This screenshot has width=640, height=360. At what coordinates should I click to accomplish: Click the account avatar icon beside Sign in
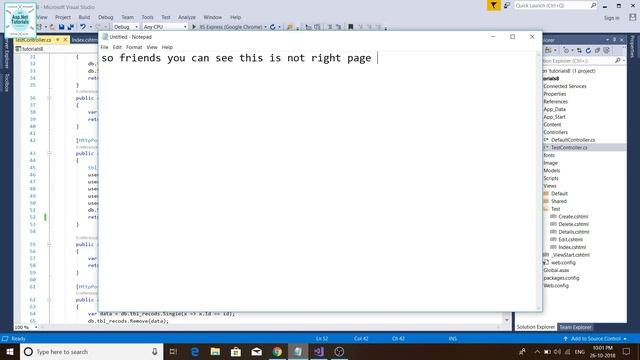point(633,17)
